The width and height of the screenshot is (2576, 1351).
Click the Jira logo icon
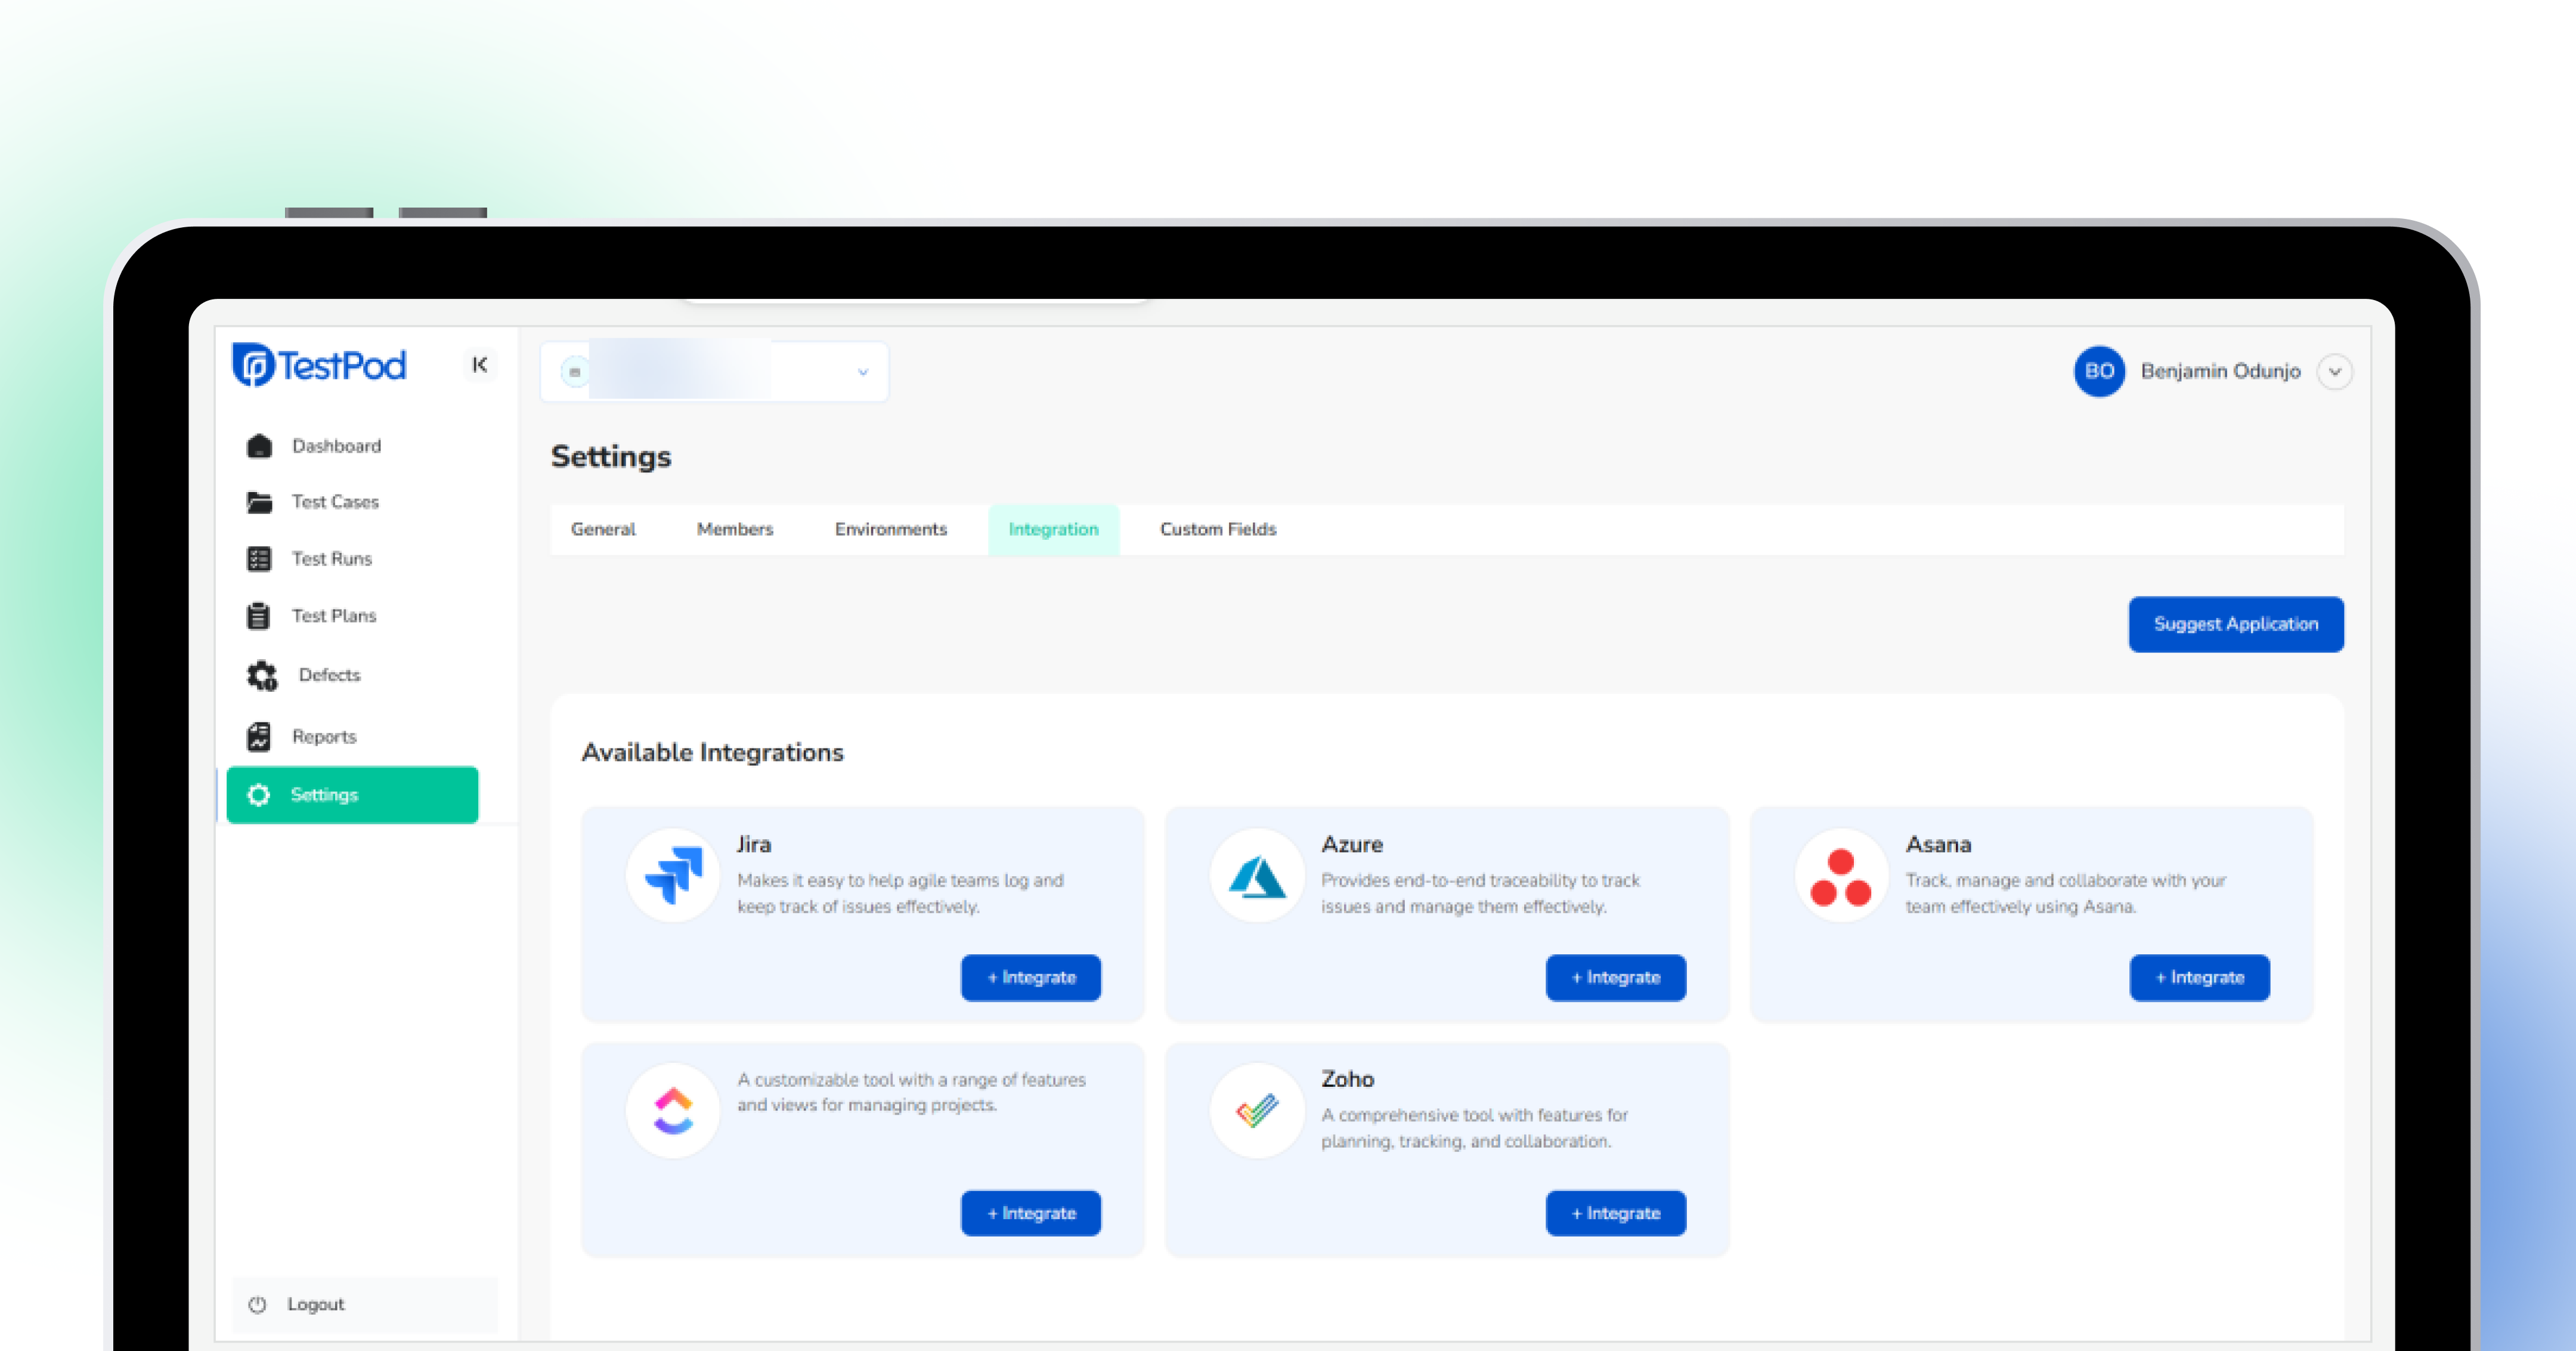pos(673,875)
